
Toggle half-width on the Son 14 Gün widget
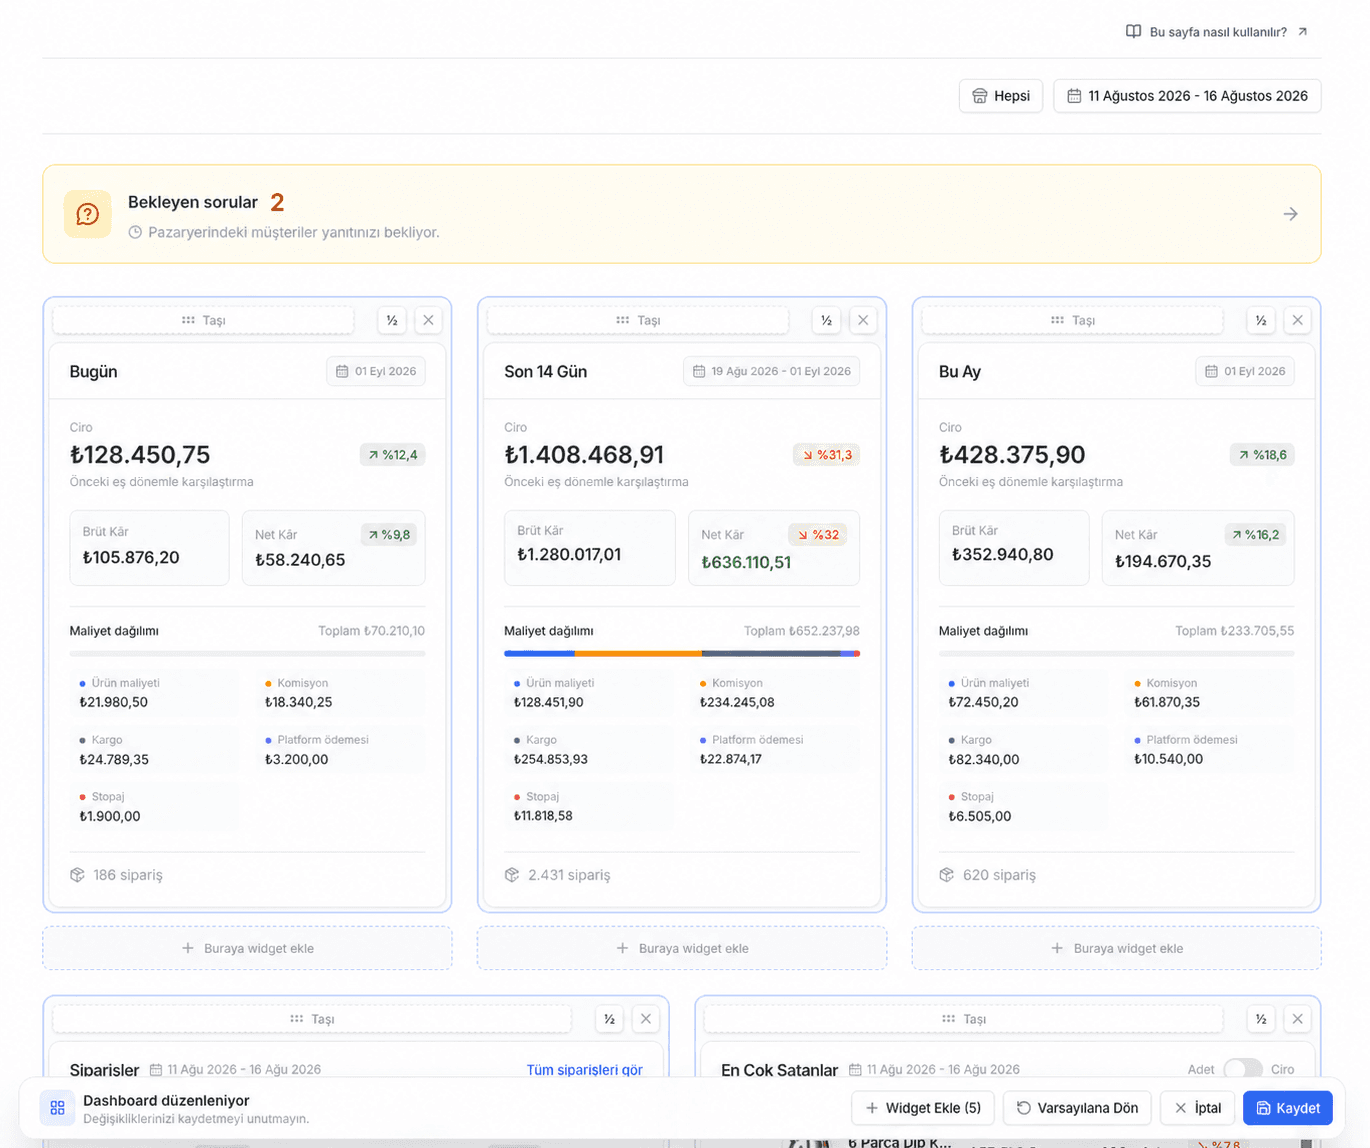[827, 320]
